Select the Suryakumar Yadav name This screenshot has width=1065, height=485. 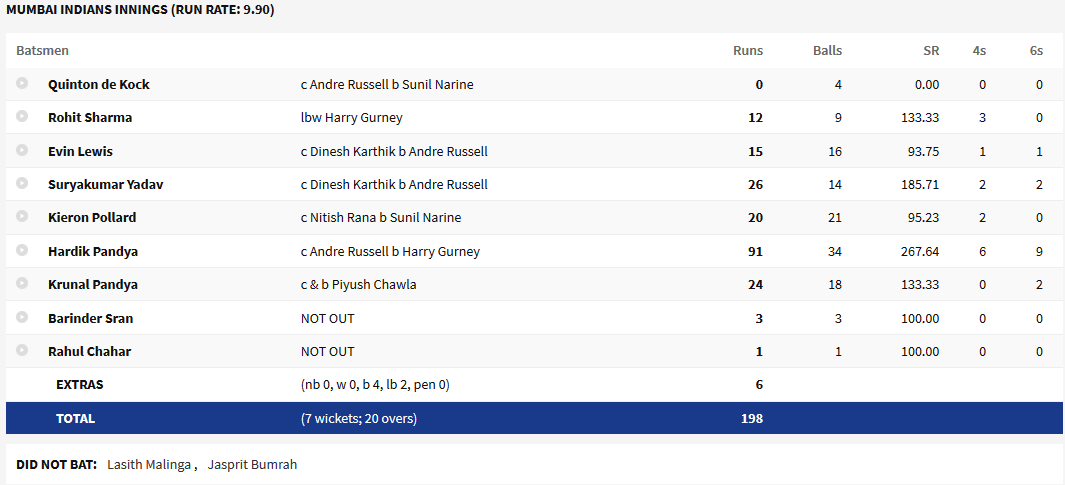[105, 184]
